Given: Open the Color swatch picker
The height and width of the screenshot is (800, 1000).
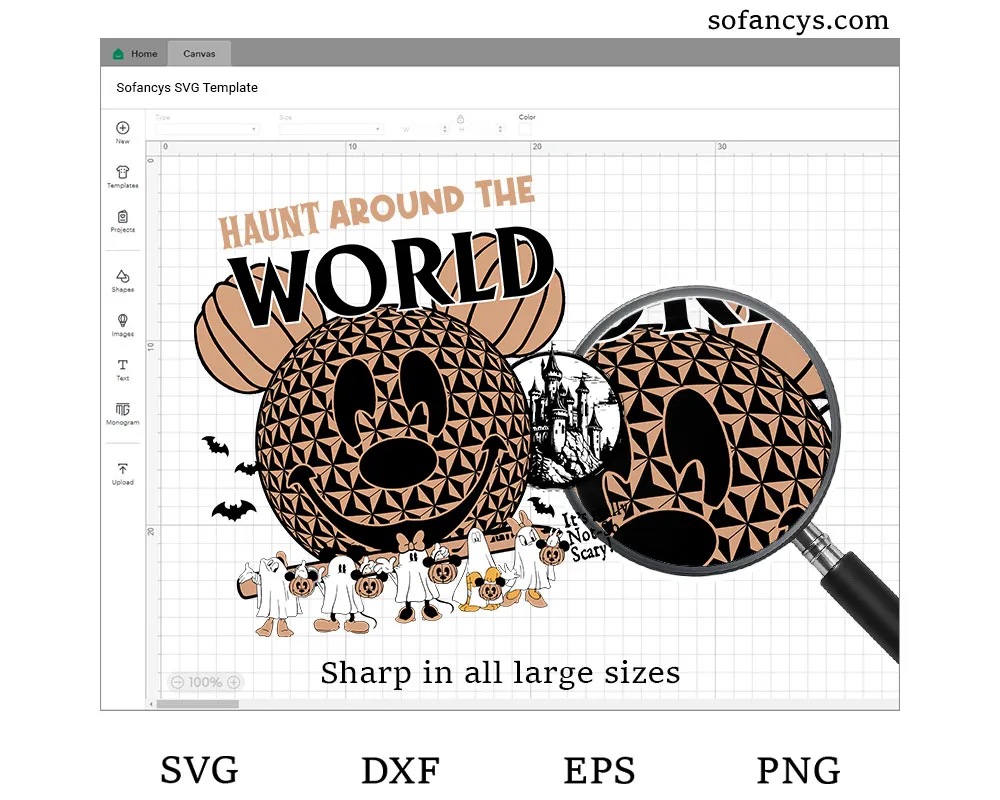Looking at the screenshot, I should (x=525, y=130).
